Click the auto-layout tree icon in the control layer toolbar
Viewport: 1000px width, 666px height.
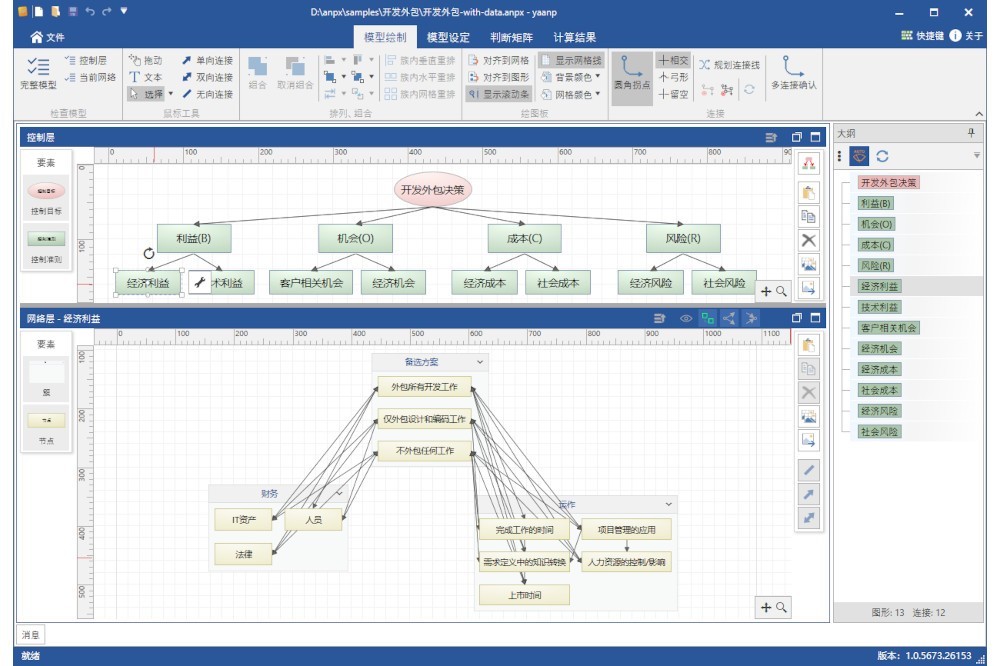pos(810,164)
